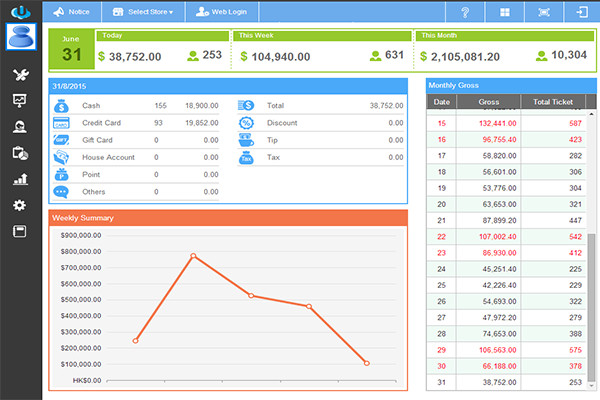This screenshot has height=400, width=600.
Task: Click the peak point on Weekly Summary chart
Action: tap(193, 256)
